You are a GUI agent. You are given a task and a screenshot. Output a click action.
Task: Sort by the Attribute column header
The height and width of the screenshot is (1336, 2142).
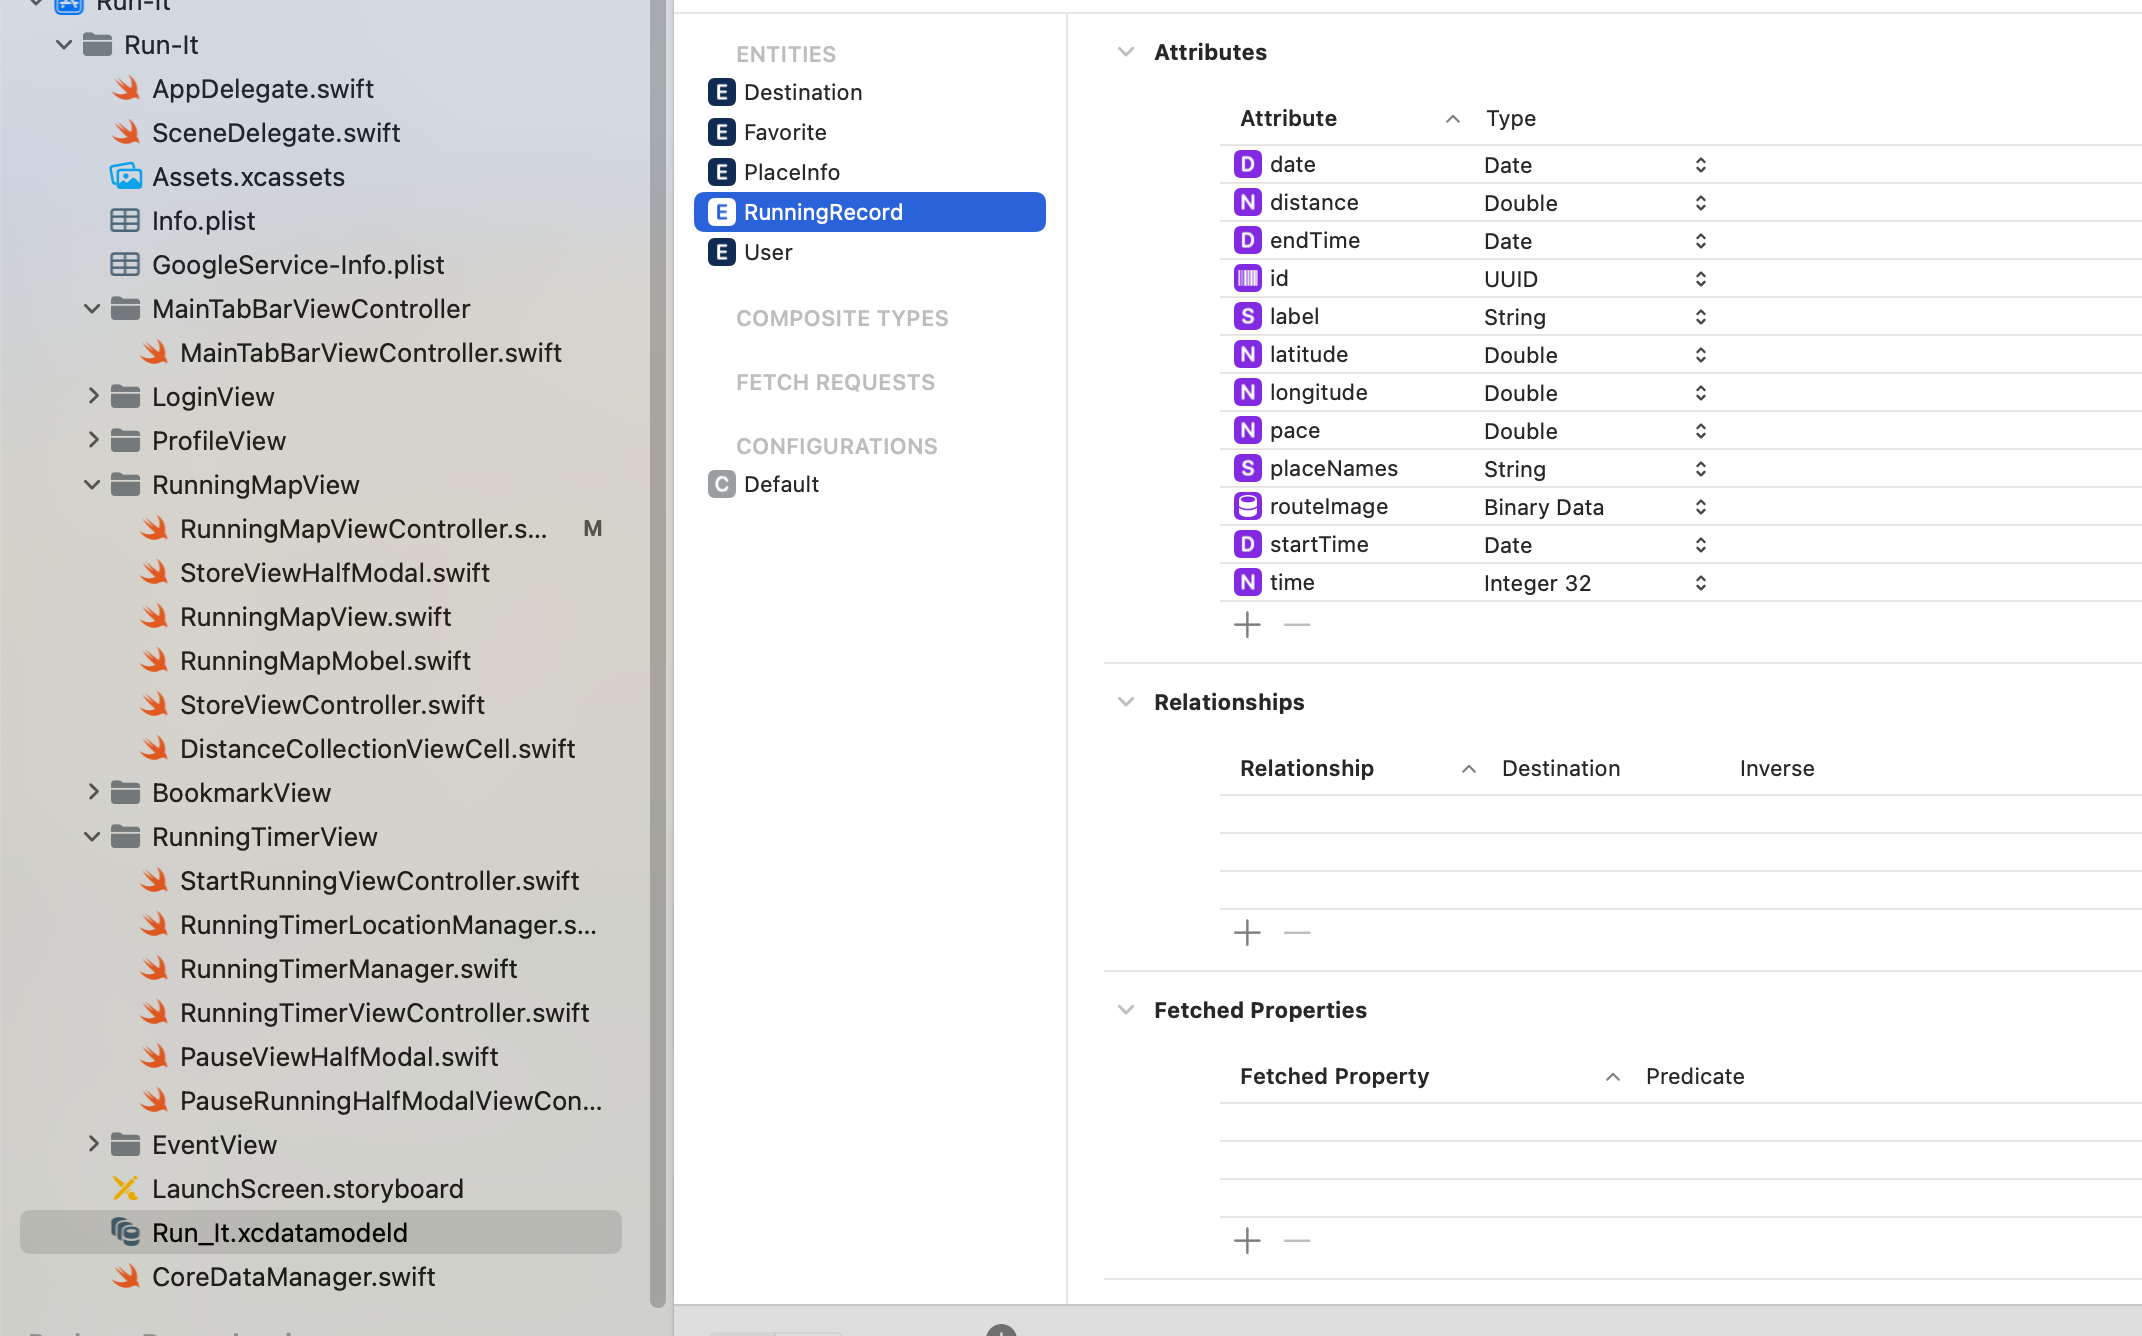point(1288,118)
